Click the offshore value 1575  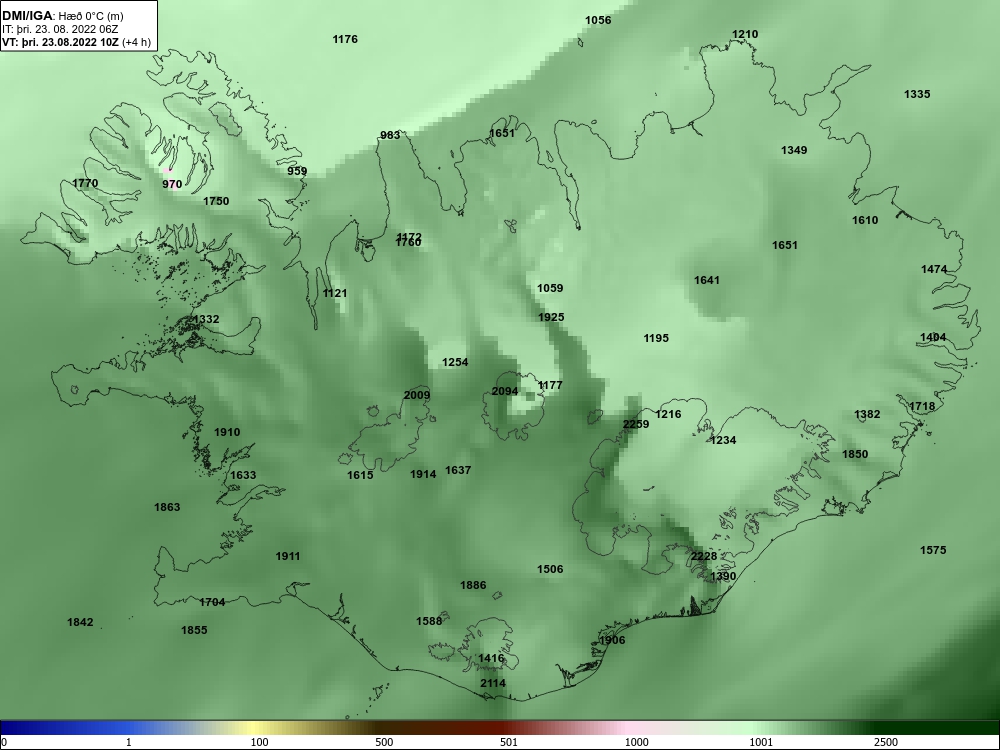point(933,550)
